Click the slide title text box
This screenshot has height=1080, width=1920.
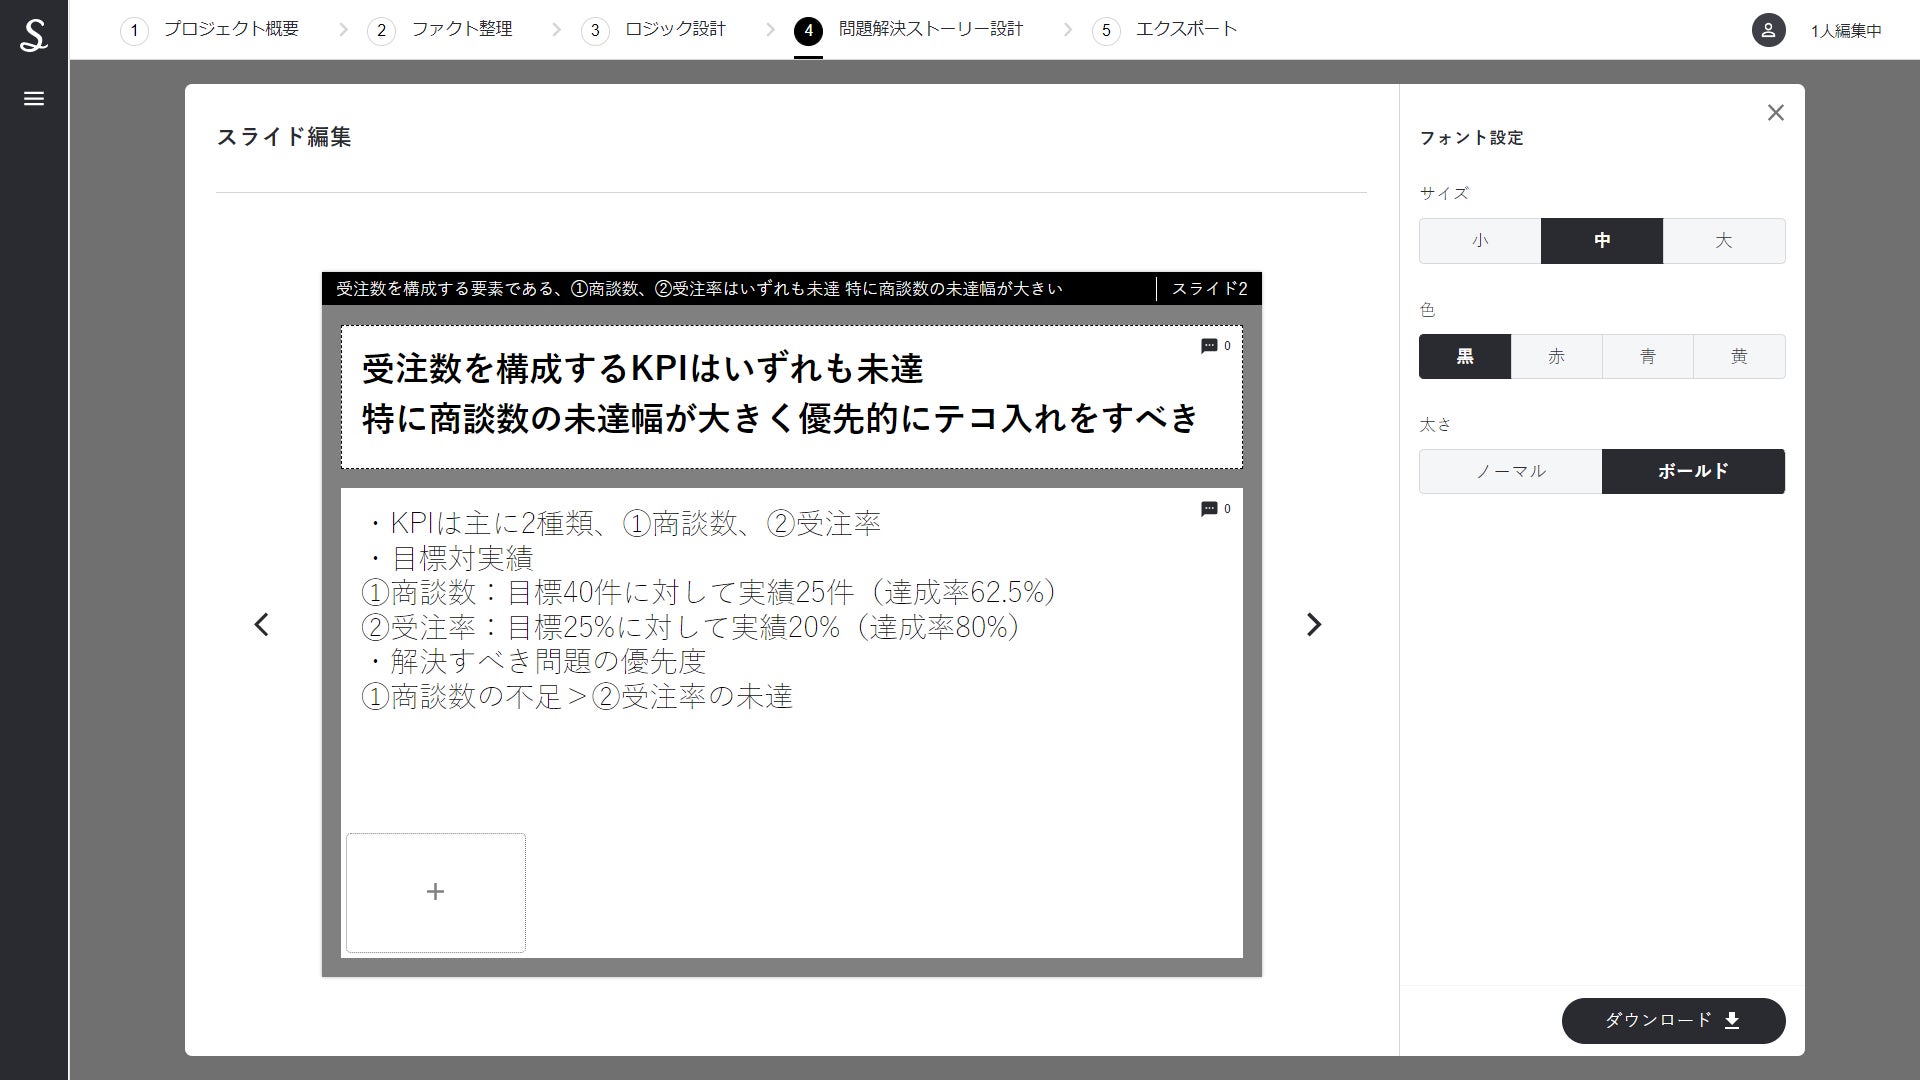pyautogui.click(x=780, y=396)
